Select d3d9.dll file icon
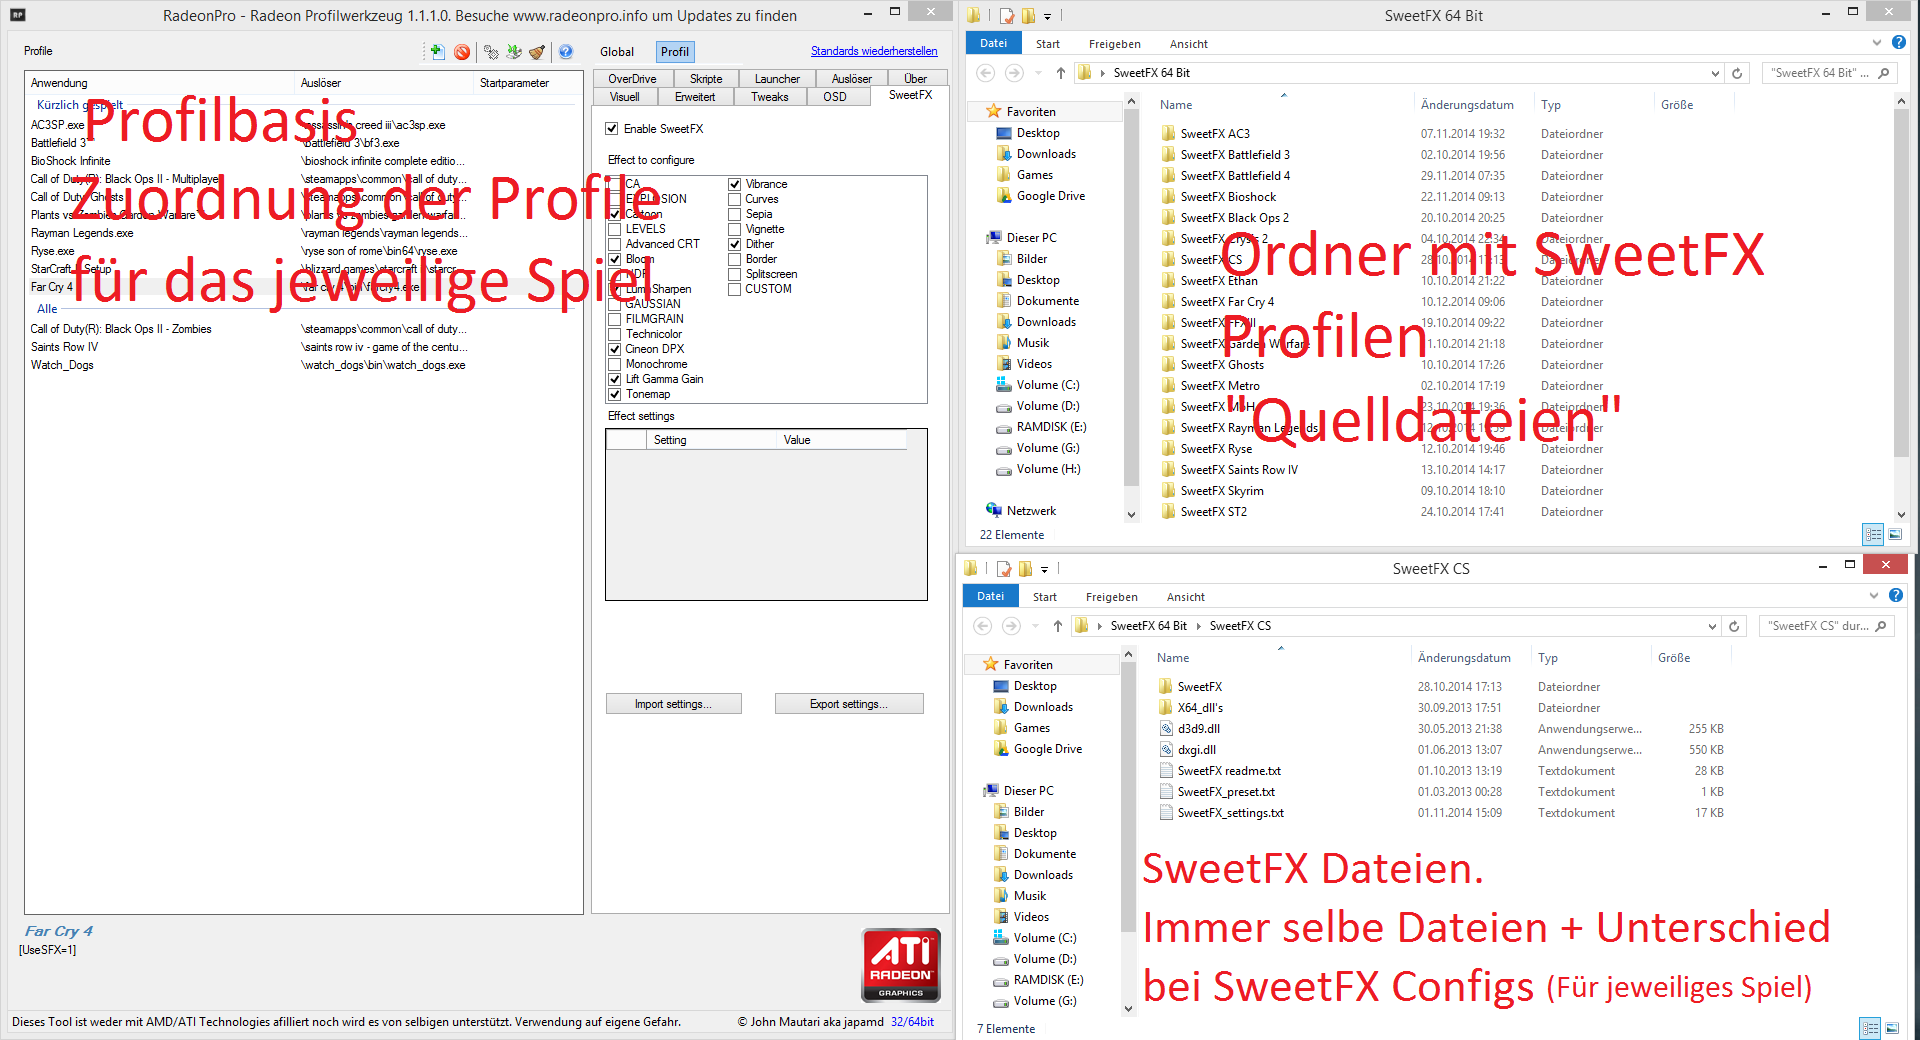 1166,729
